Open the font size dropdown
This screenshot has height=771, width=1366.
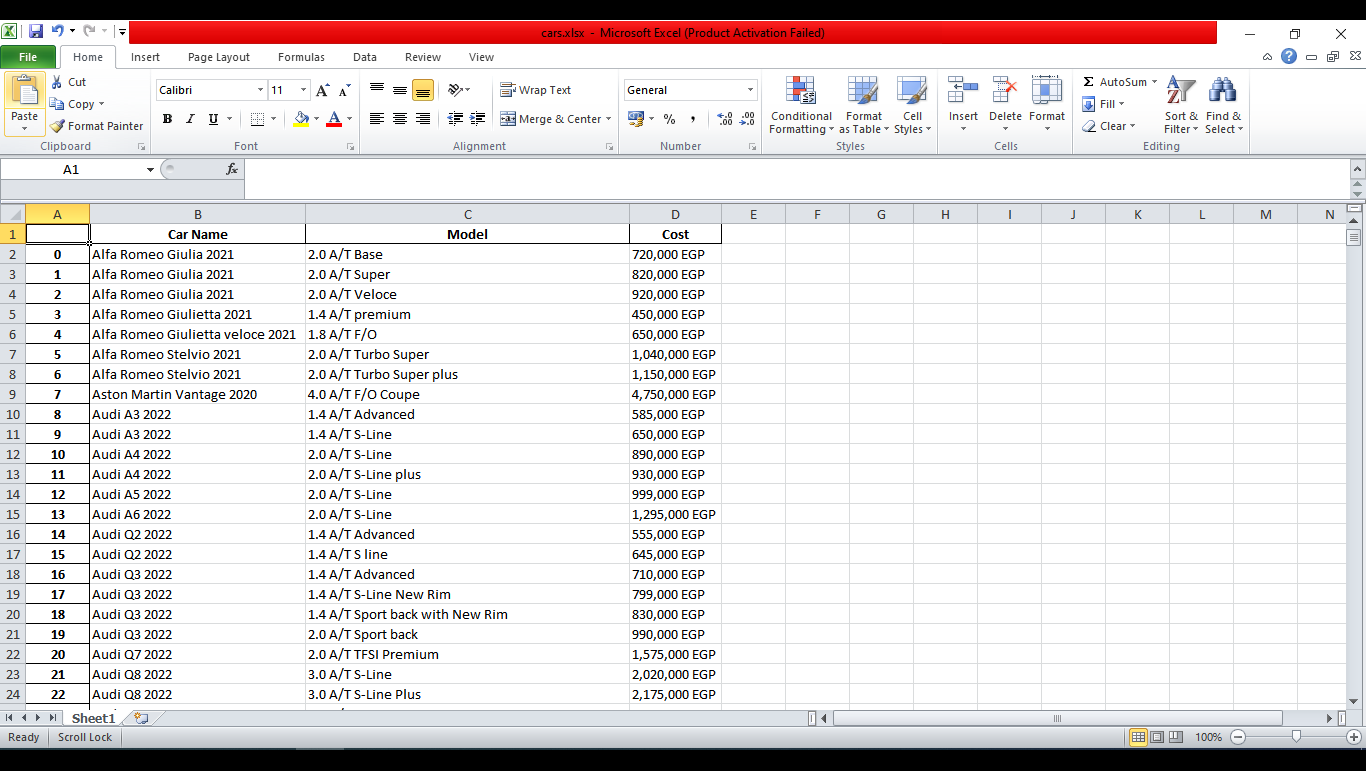(x=303, y=90)
